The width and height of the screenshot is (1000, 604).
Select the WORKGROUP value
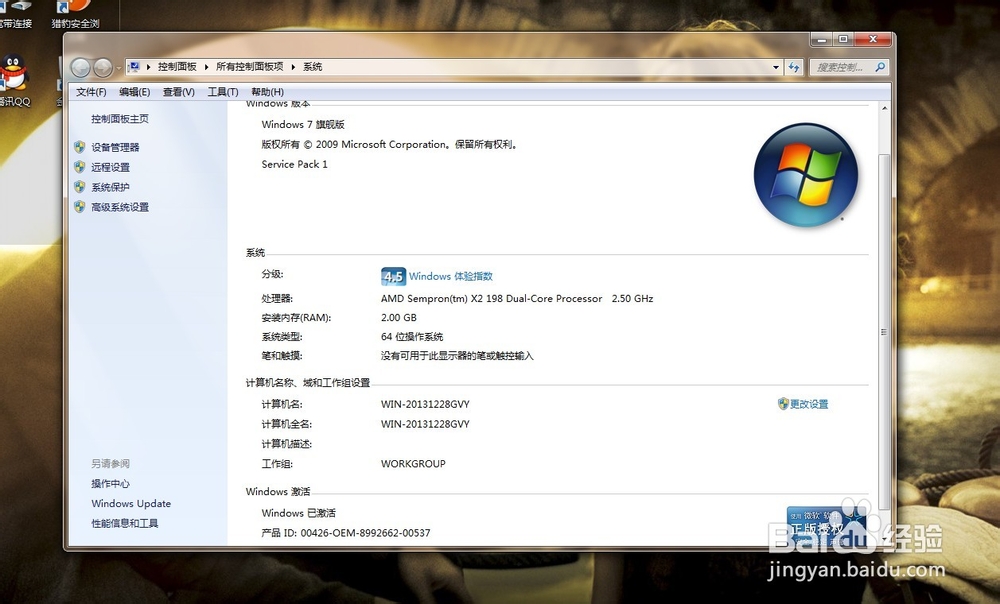point(413,464)
